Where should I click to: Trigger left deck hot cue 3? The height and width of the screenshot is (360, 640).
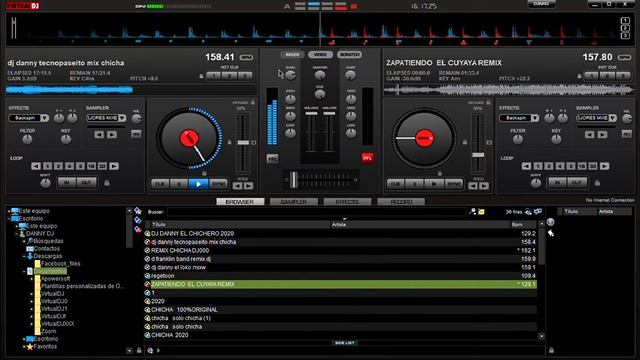pos(245,76)
